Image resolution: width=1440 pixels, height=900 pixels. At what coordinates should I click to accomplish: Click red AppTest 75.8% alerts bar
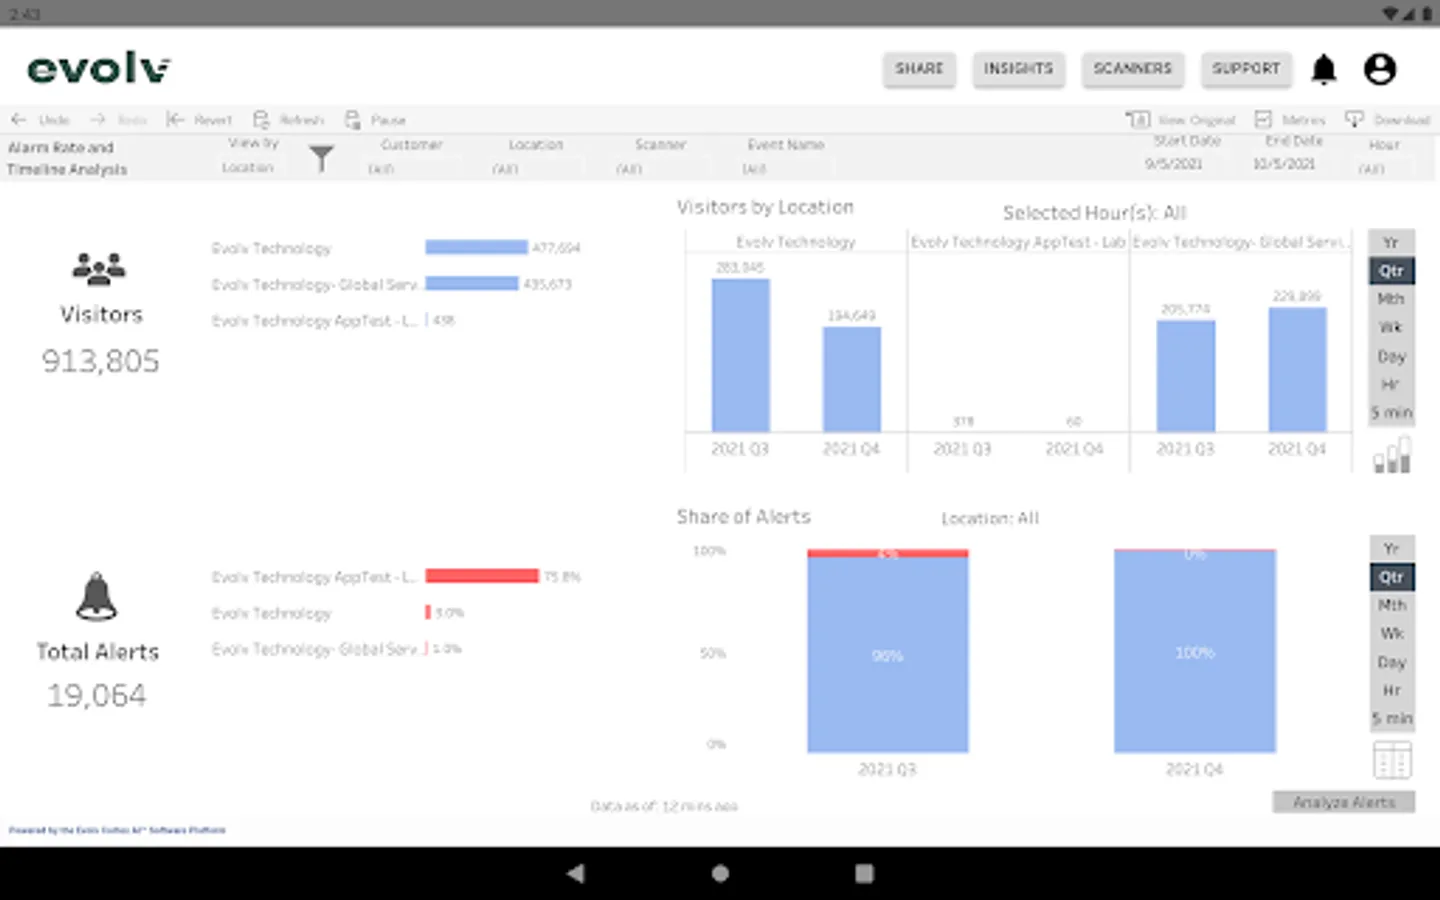(x=482, y=576)
